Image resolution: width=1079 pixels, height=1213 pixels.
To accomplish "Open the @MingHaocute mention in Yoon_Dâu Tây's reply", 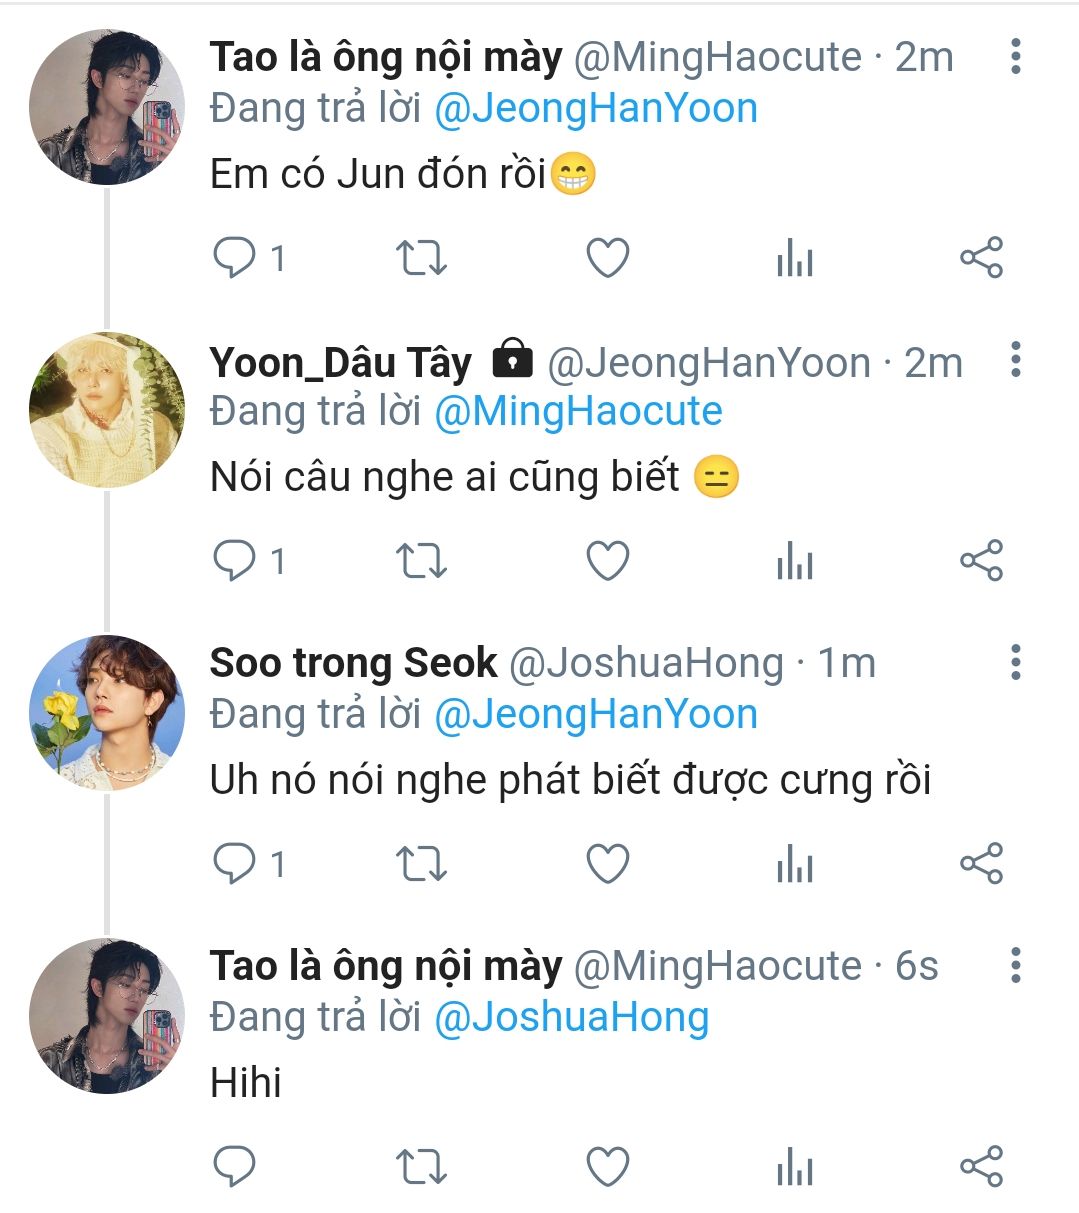I will (578, 411).
